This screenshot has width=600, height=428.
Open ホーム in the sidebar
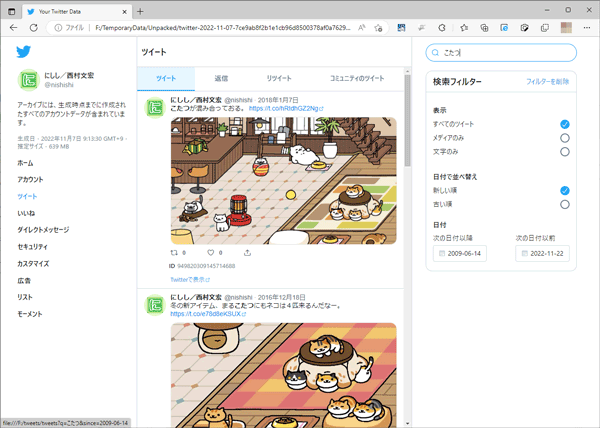tap(25, 163)
